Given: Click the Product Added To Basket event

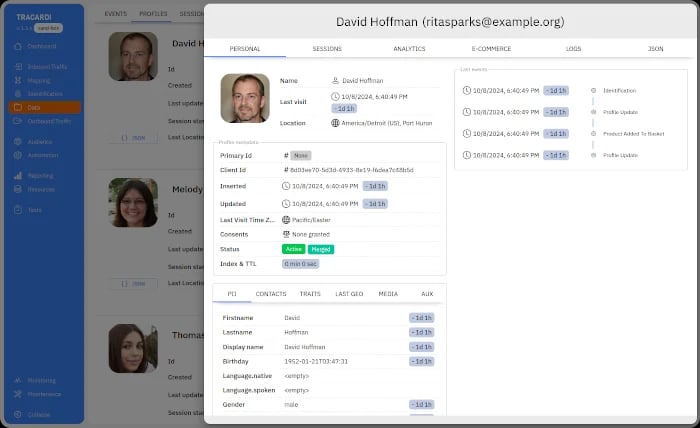Looking at the screenshot, I should pos(633,134).
